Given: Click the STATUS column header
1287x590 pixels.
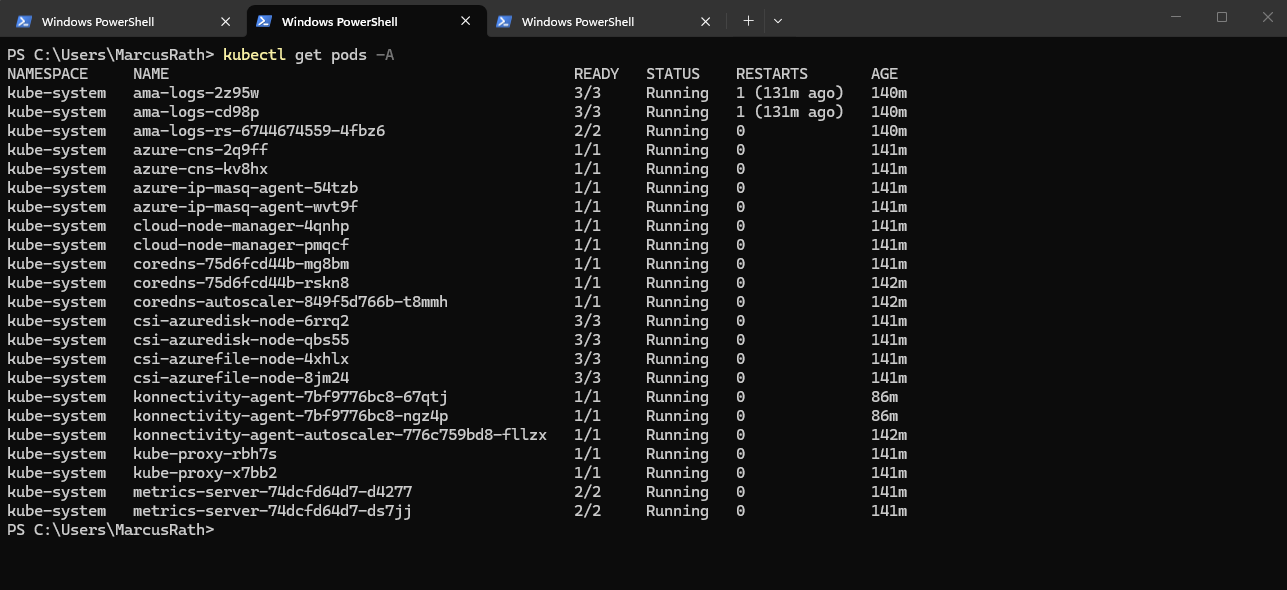Looking at the screenshot, I should point(673,74).
